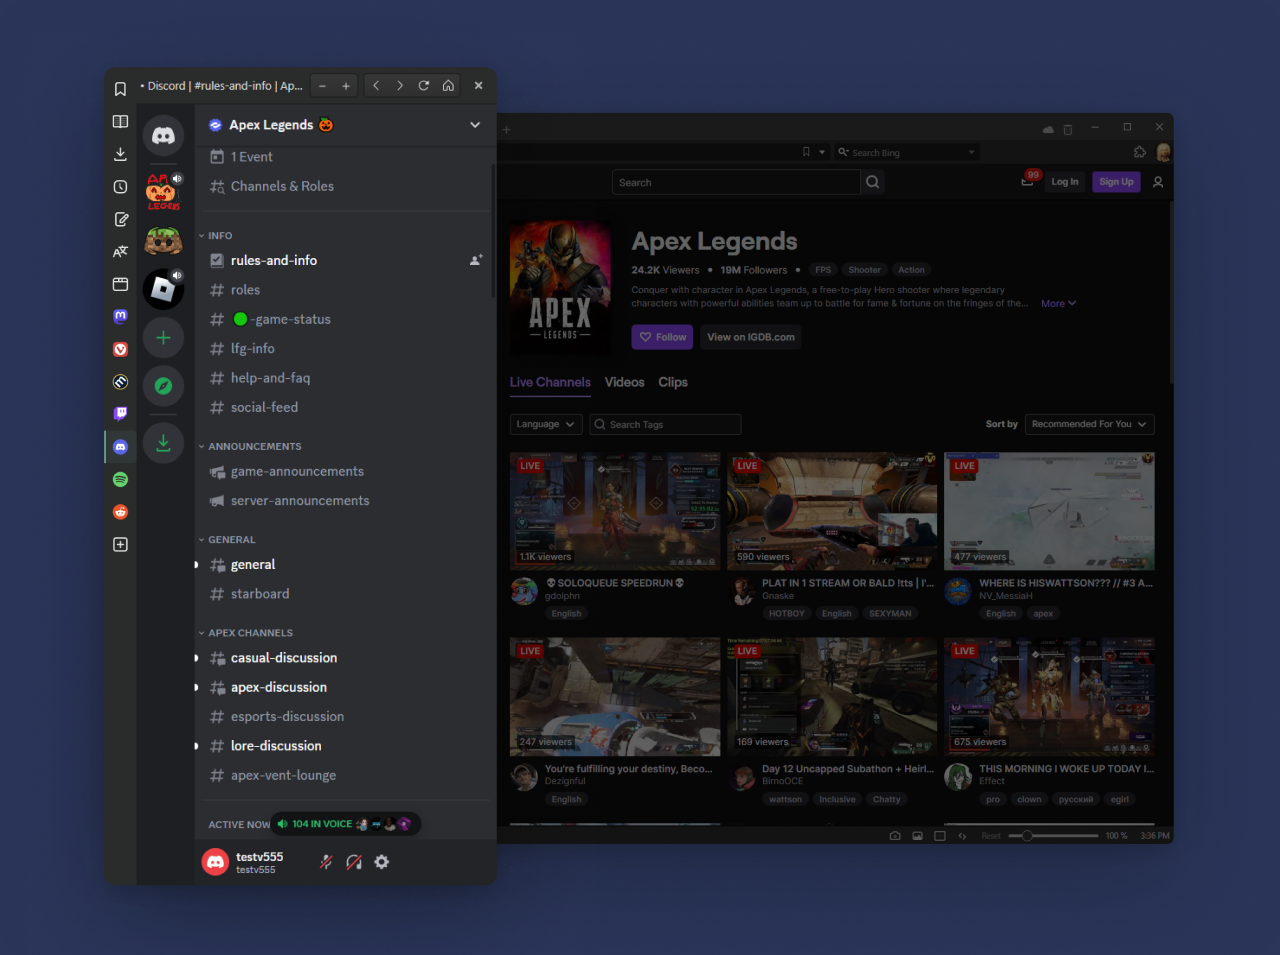Click the Twitch Log In button
The height and width of the screenshot is (955, 1280).
click(1065, 182)
